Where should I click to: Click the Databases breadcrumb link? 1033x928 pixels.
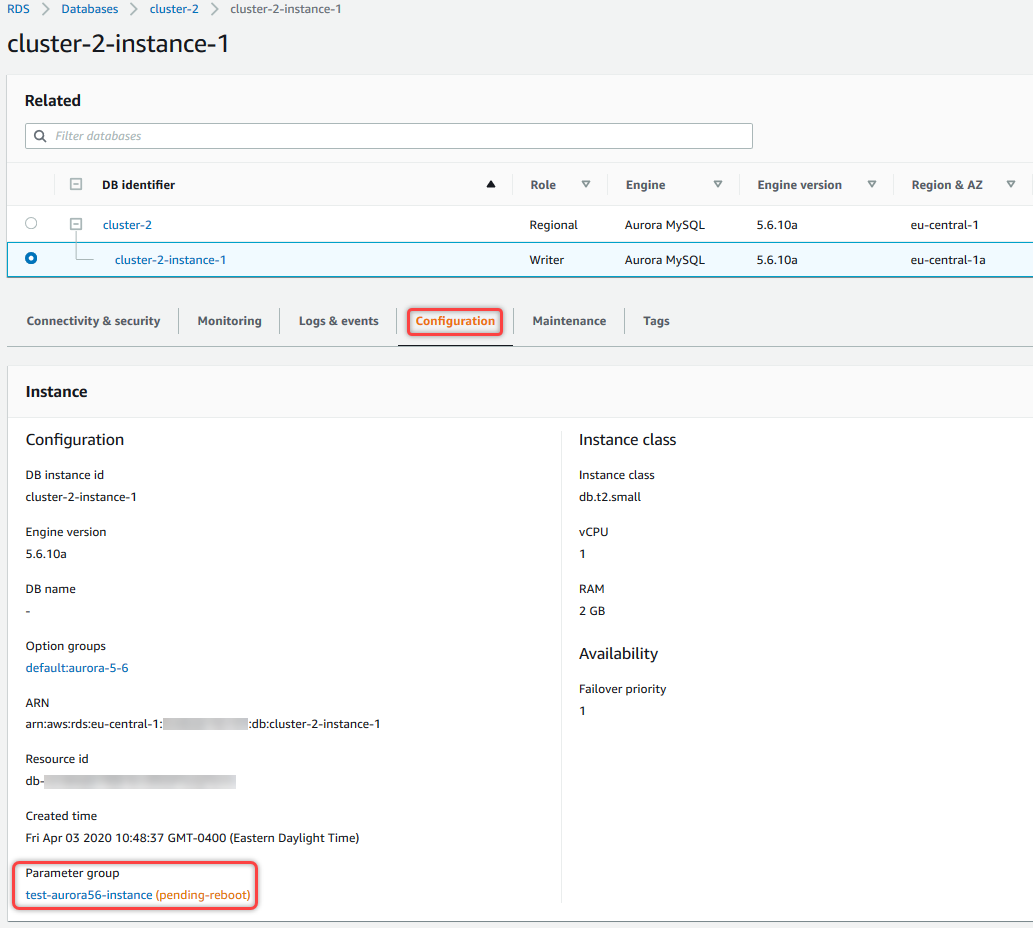tap(89, 9)
